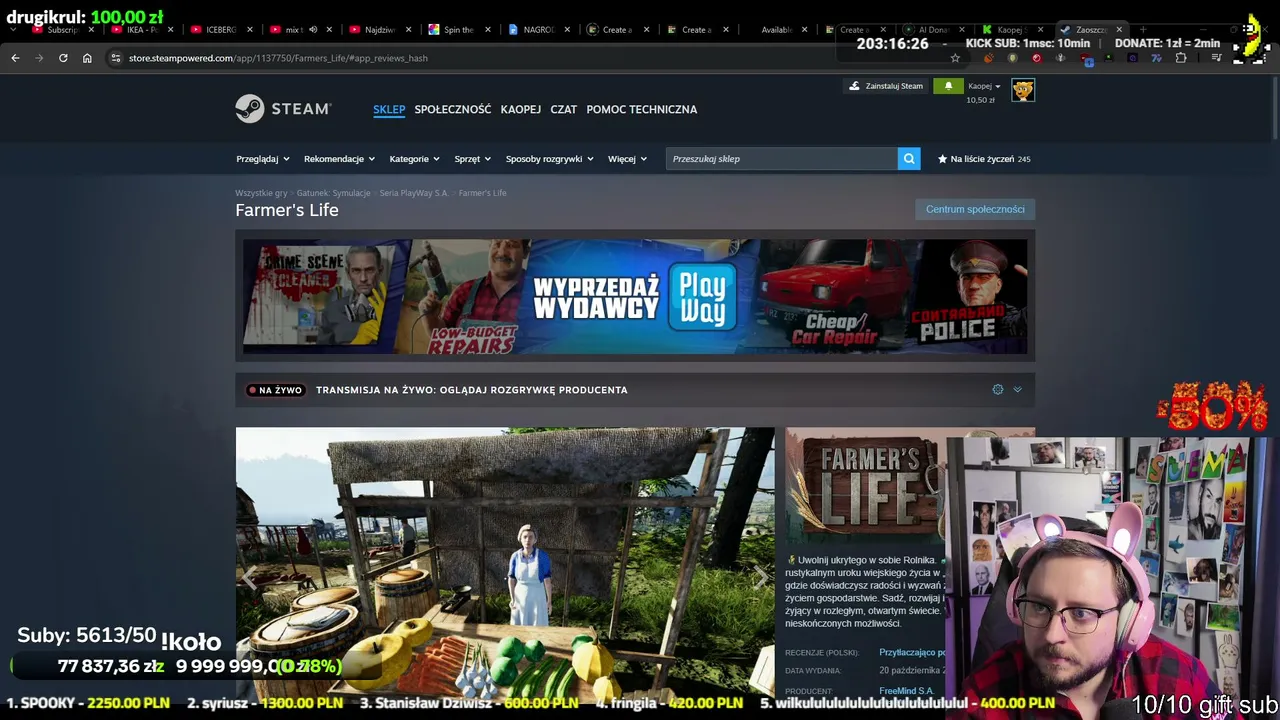Screen dimensions: 1280x720
Task: Click the browser address bar URL
Action: coord(278,58)
